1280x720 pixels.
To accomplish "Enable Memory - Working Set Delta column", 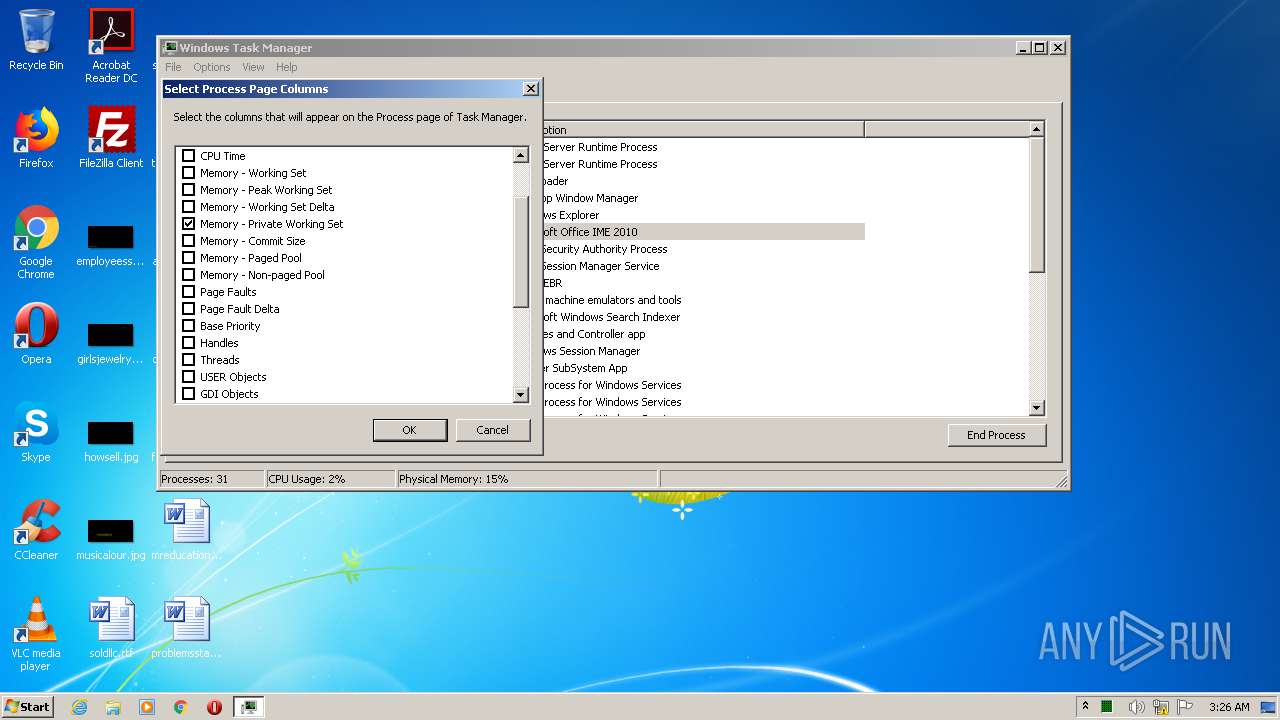I will 188,207.
